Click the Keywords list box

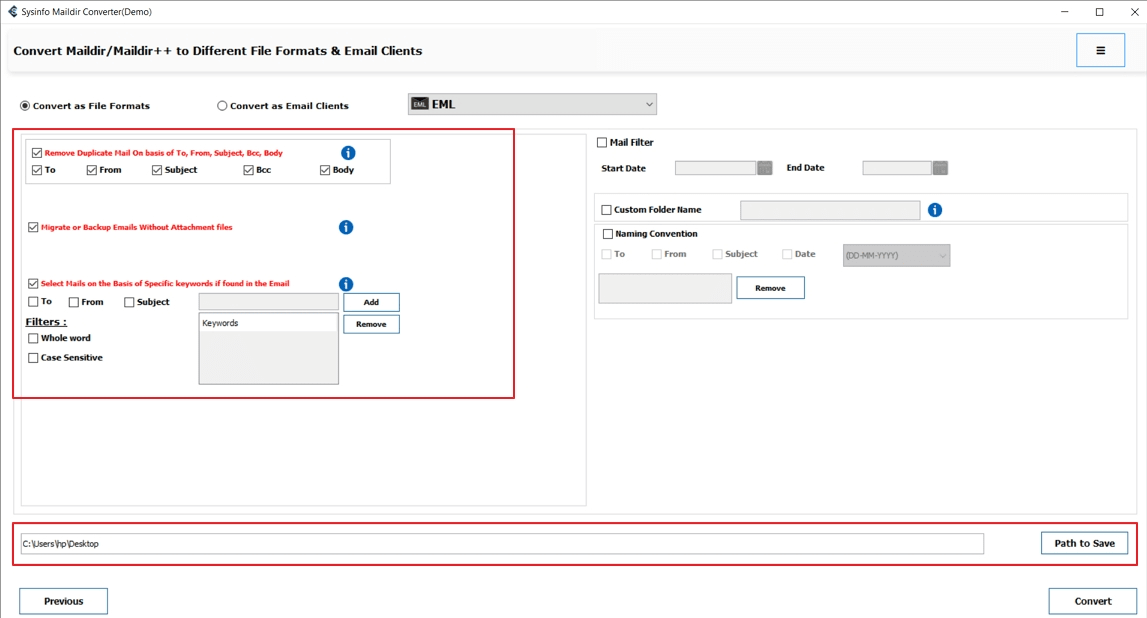pyautogui.click(x=268, y=349)
